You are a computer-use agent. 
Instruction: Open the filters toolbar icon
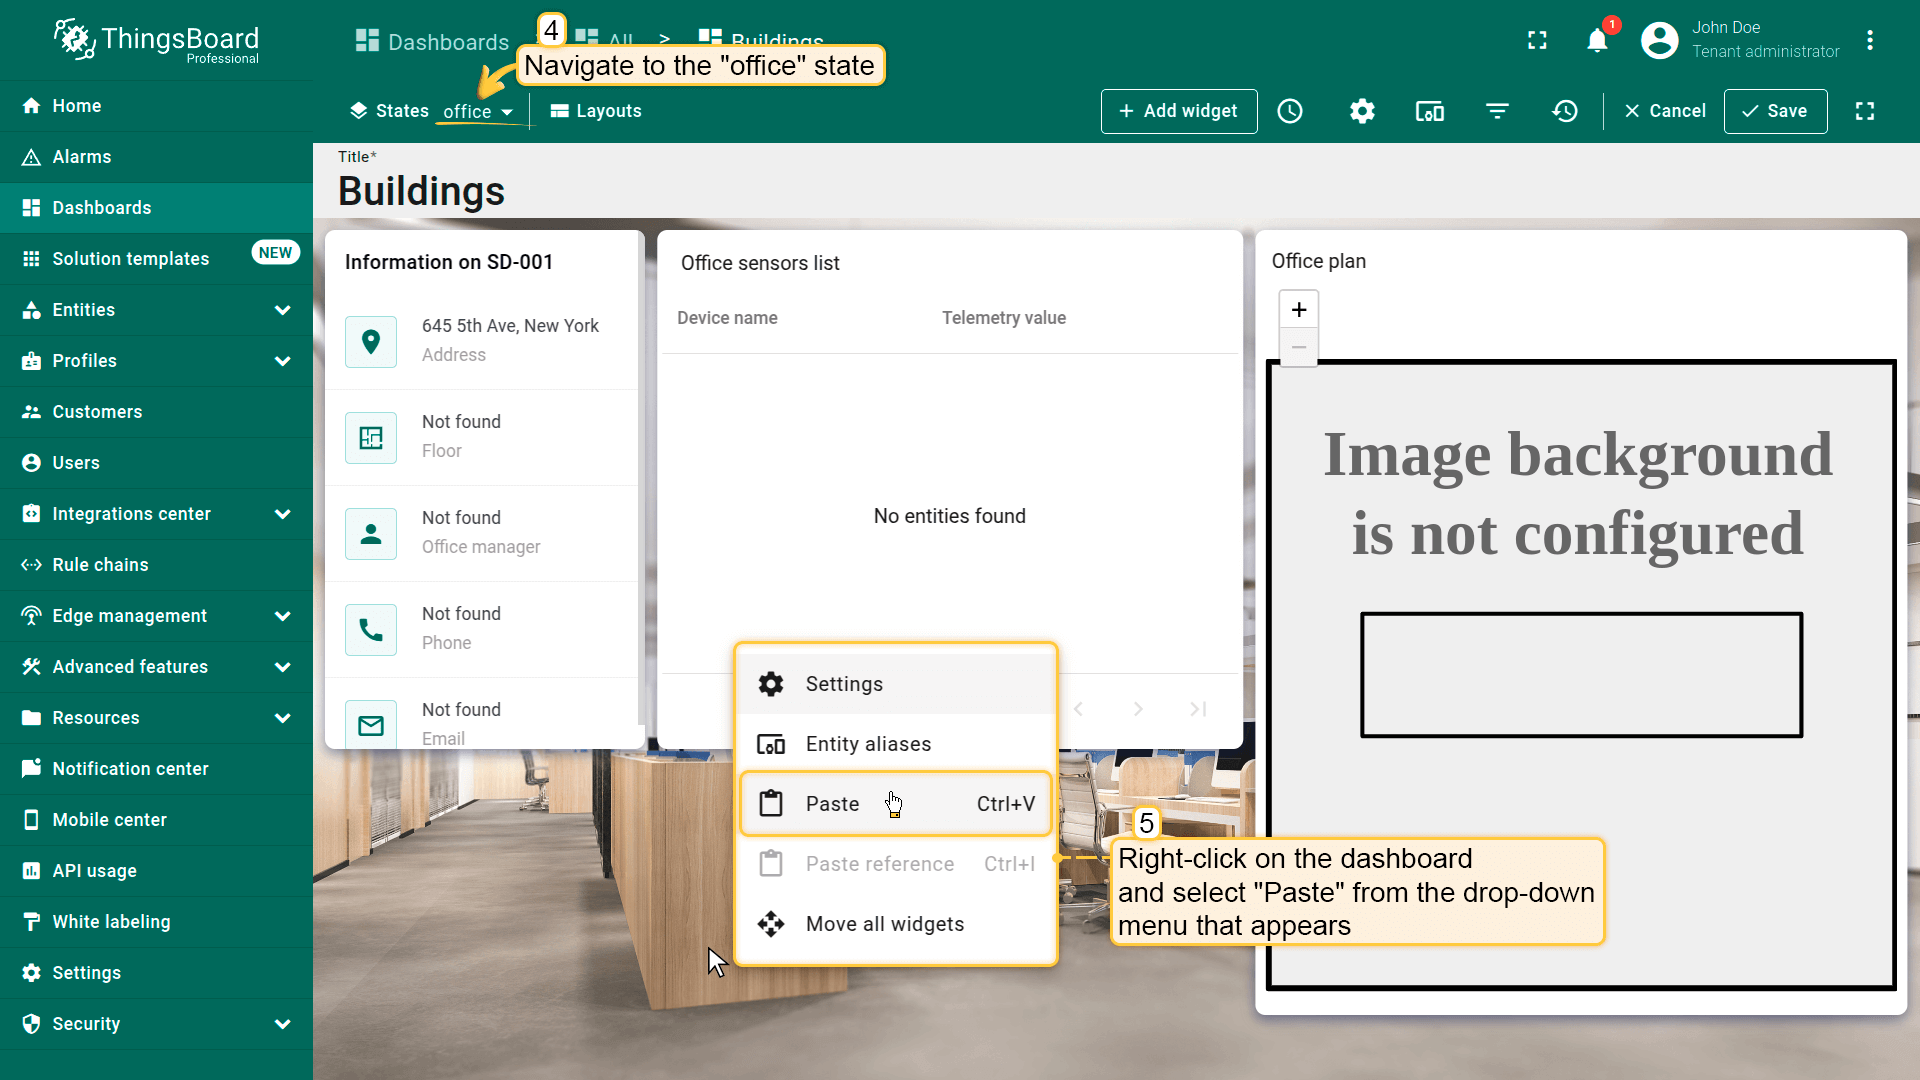tap(1497, 111)
